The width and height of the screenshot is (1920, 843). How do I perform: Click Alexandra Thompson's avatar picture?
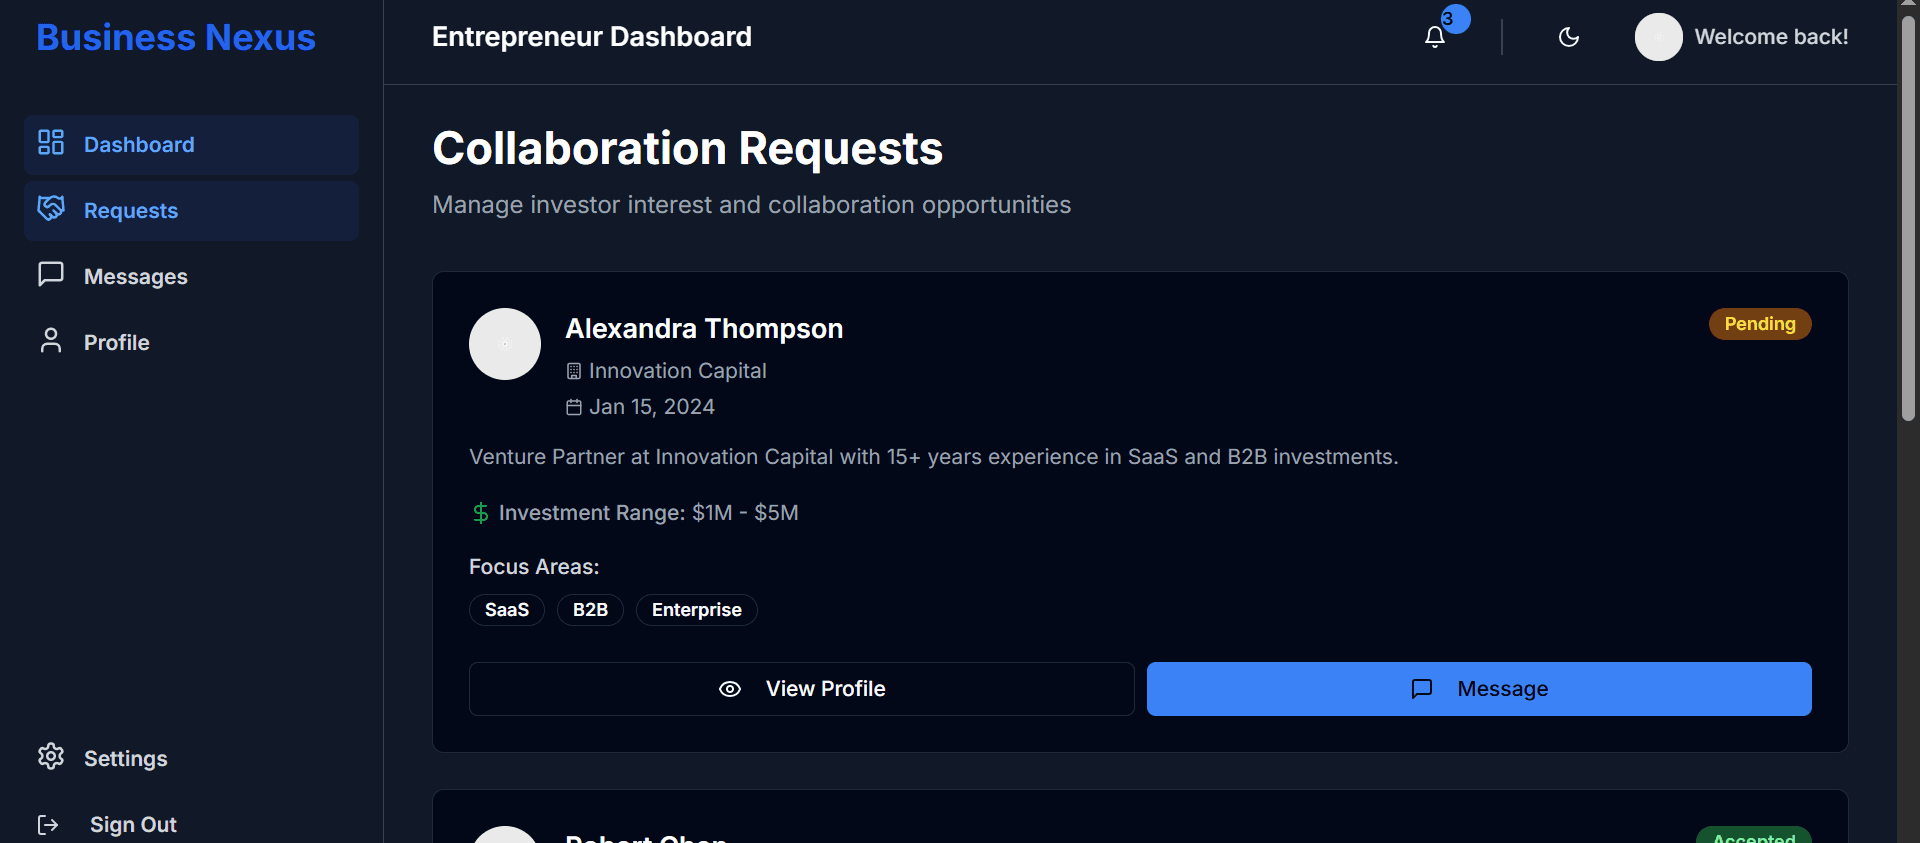[x=505, y=344]
